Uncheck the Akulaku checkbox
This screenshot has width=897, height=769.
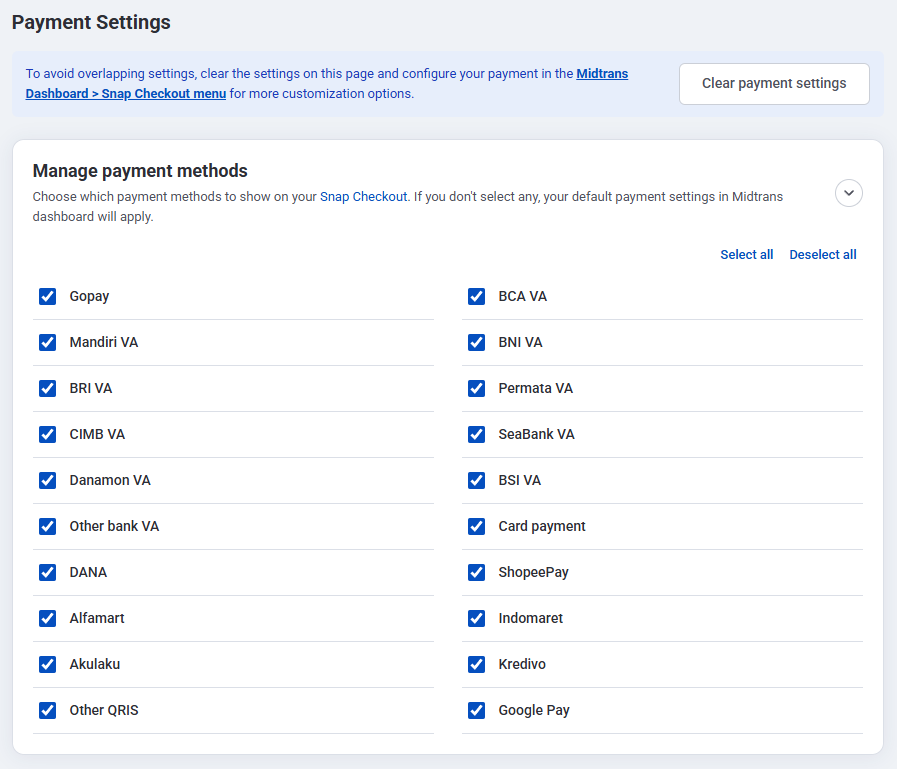pyautogui.click(x=47, y=664)
